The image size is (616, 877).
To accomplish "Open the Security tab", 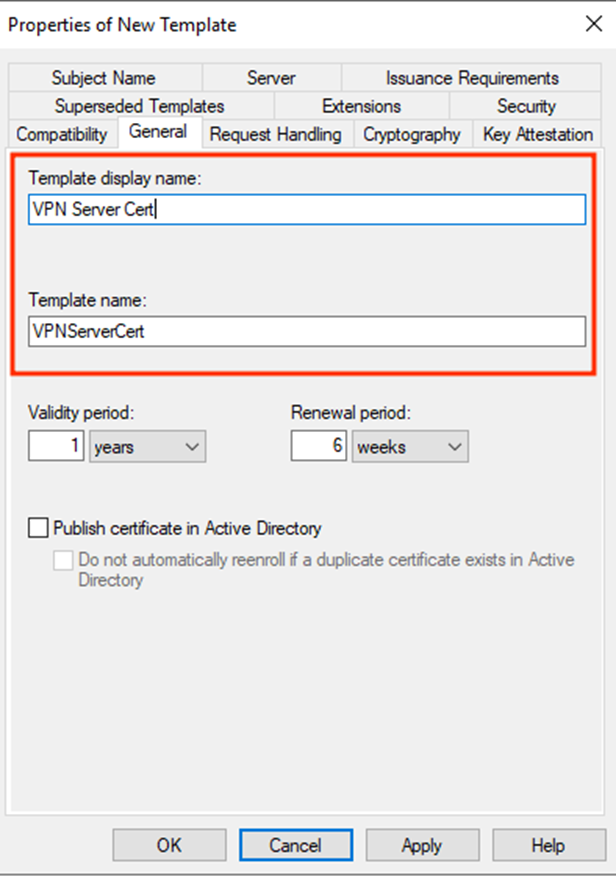I will [x=526, y=106].
